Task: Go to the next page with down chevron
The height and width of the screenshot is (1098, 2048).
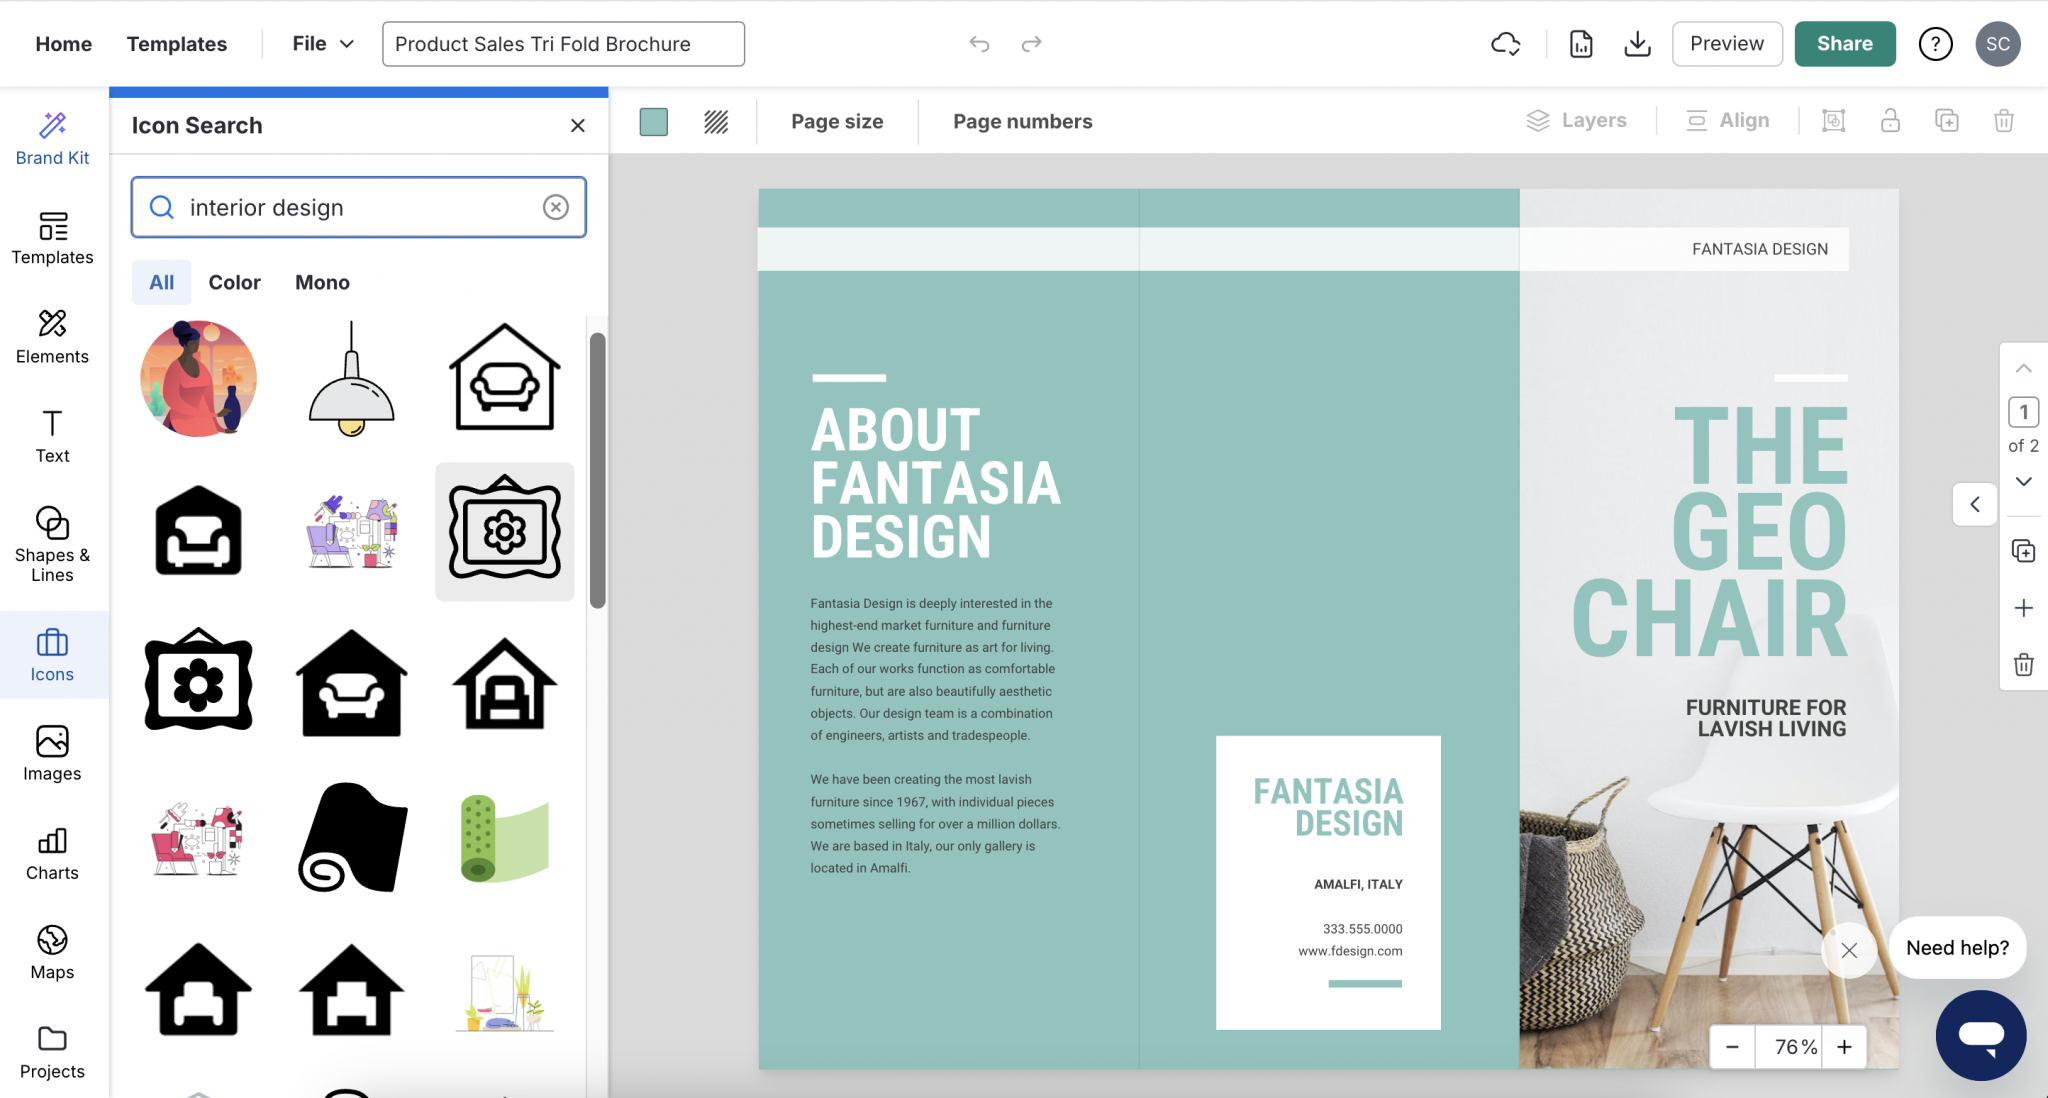Action: coord(2022,482)
